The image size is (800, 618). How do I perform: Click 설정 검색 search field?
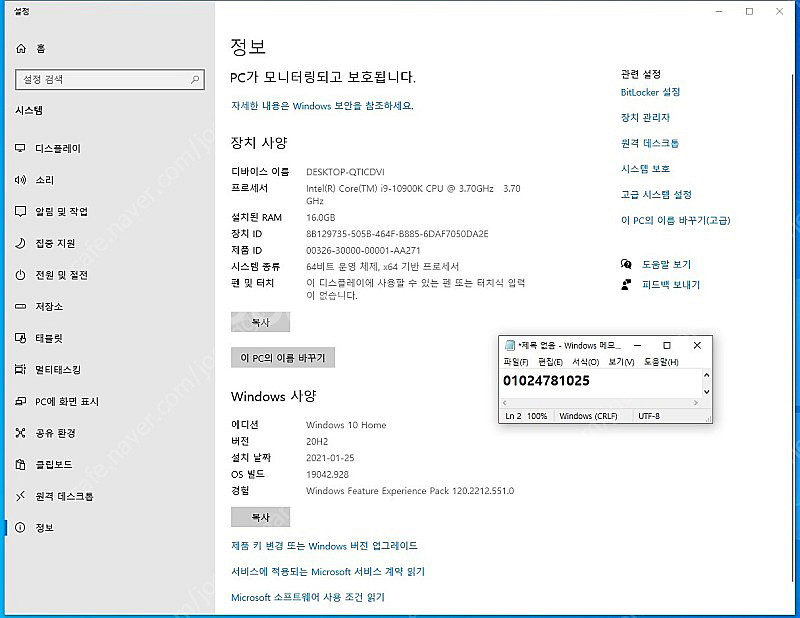point(110,80)
